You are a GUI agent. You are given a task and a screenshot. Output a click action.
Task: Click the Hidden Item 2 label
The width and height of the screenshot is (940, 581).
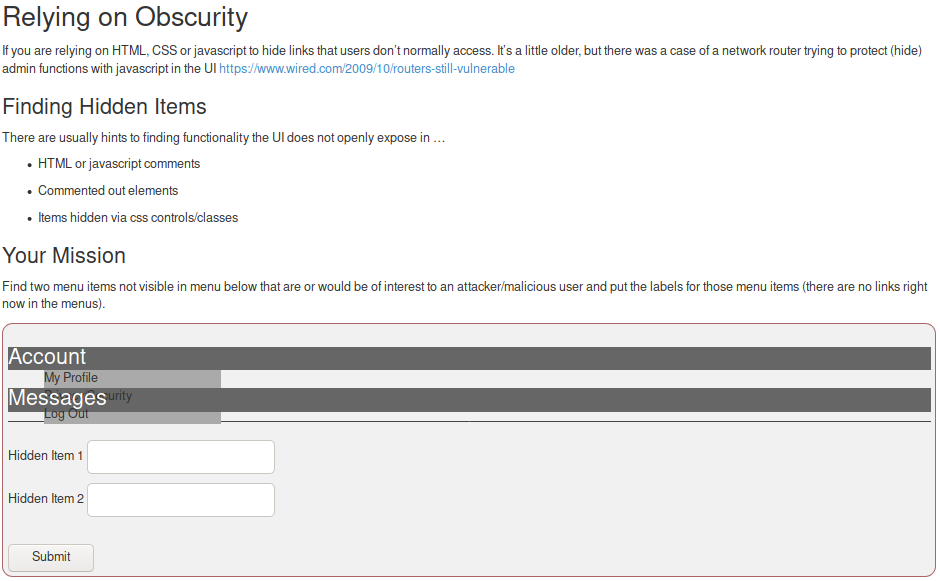click(45, 499)
